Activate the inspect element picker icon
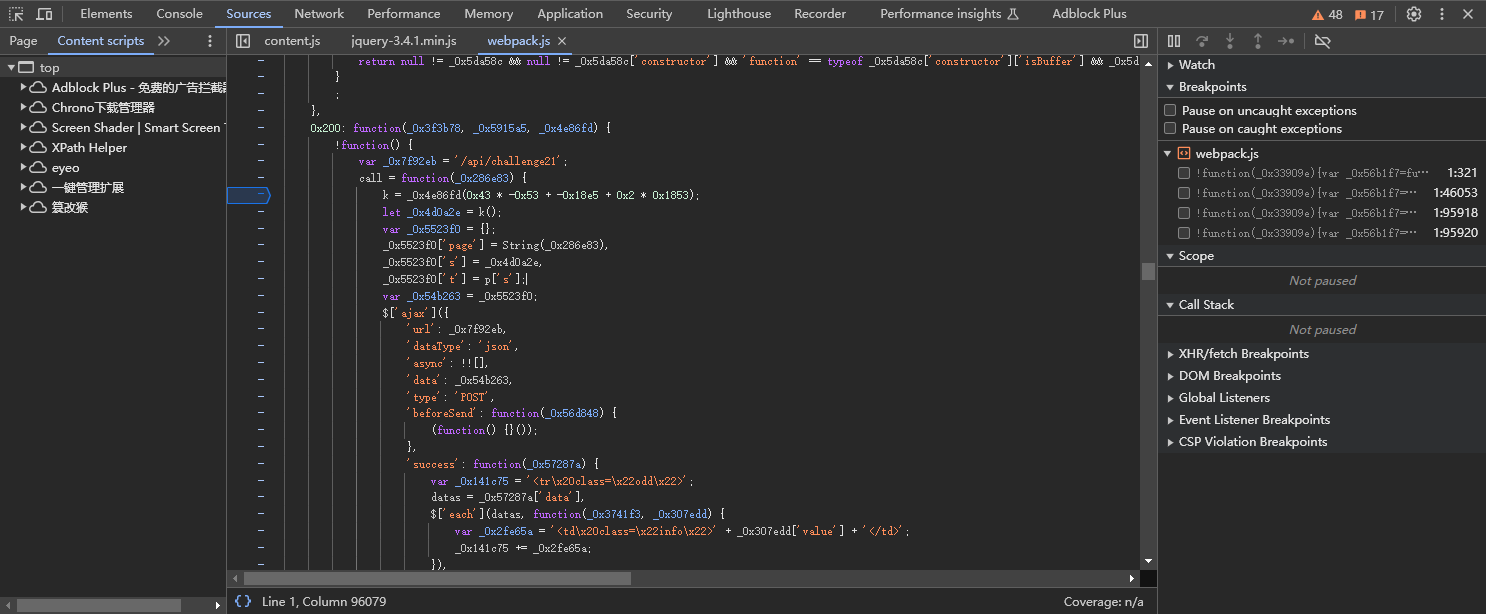The height and width of the screenshot is (614, 1486). [17, 14]
